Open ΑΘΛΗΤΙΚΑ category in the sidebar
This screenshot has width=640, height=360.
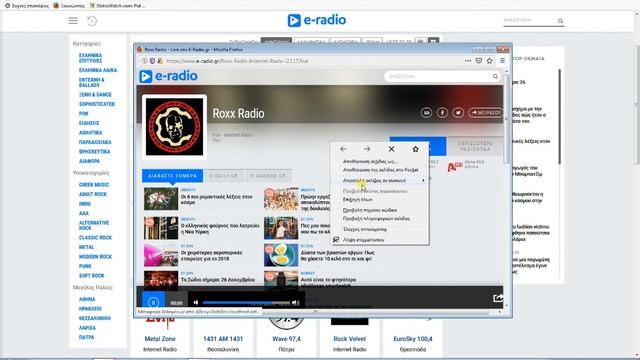90,133
